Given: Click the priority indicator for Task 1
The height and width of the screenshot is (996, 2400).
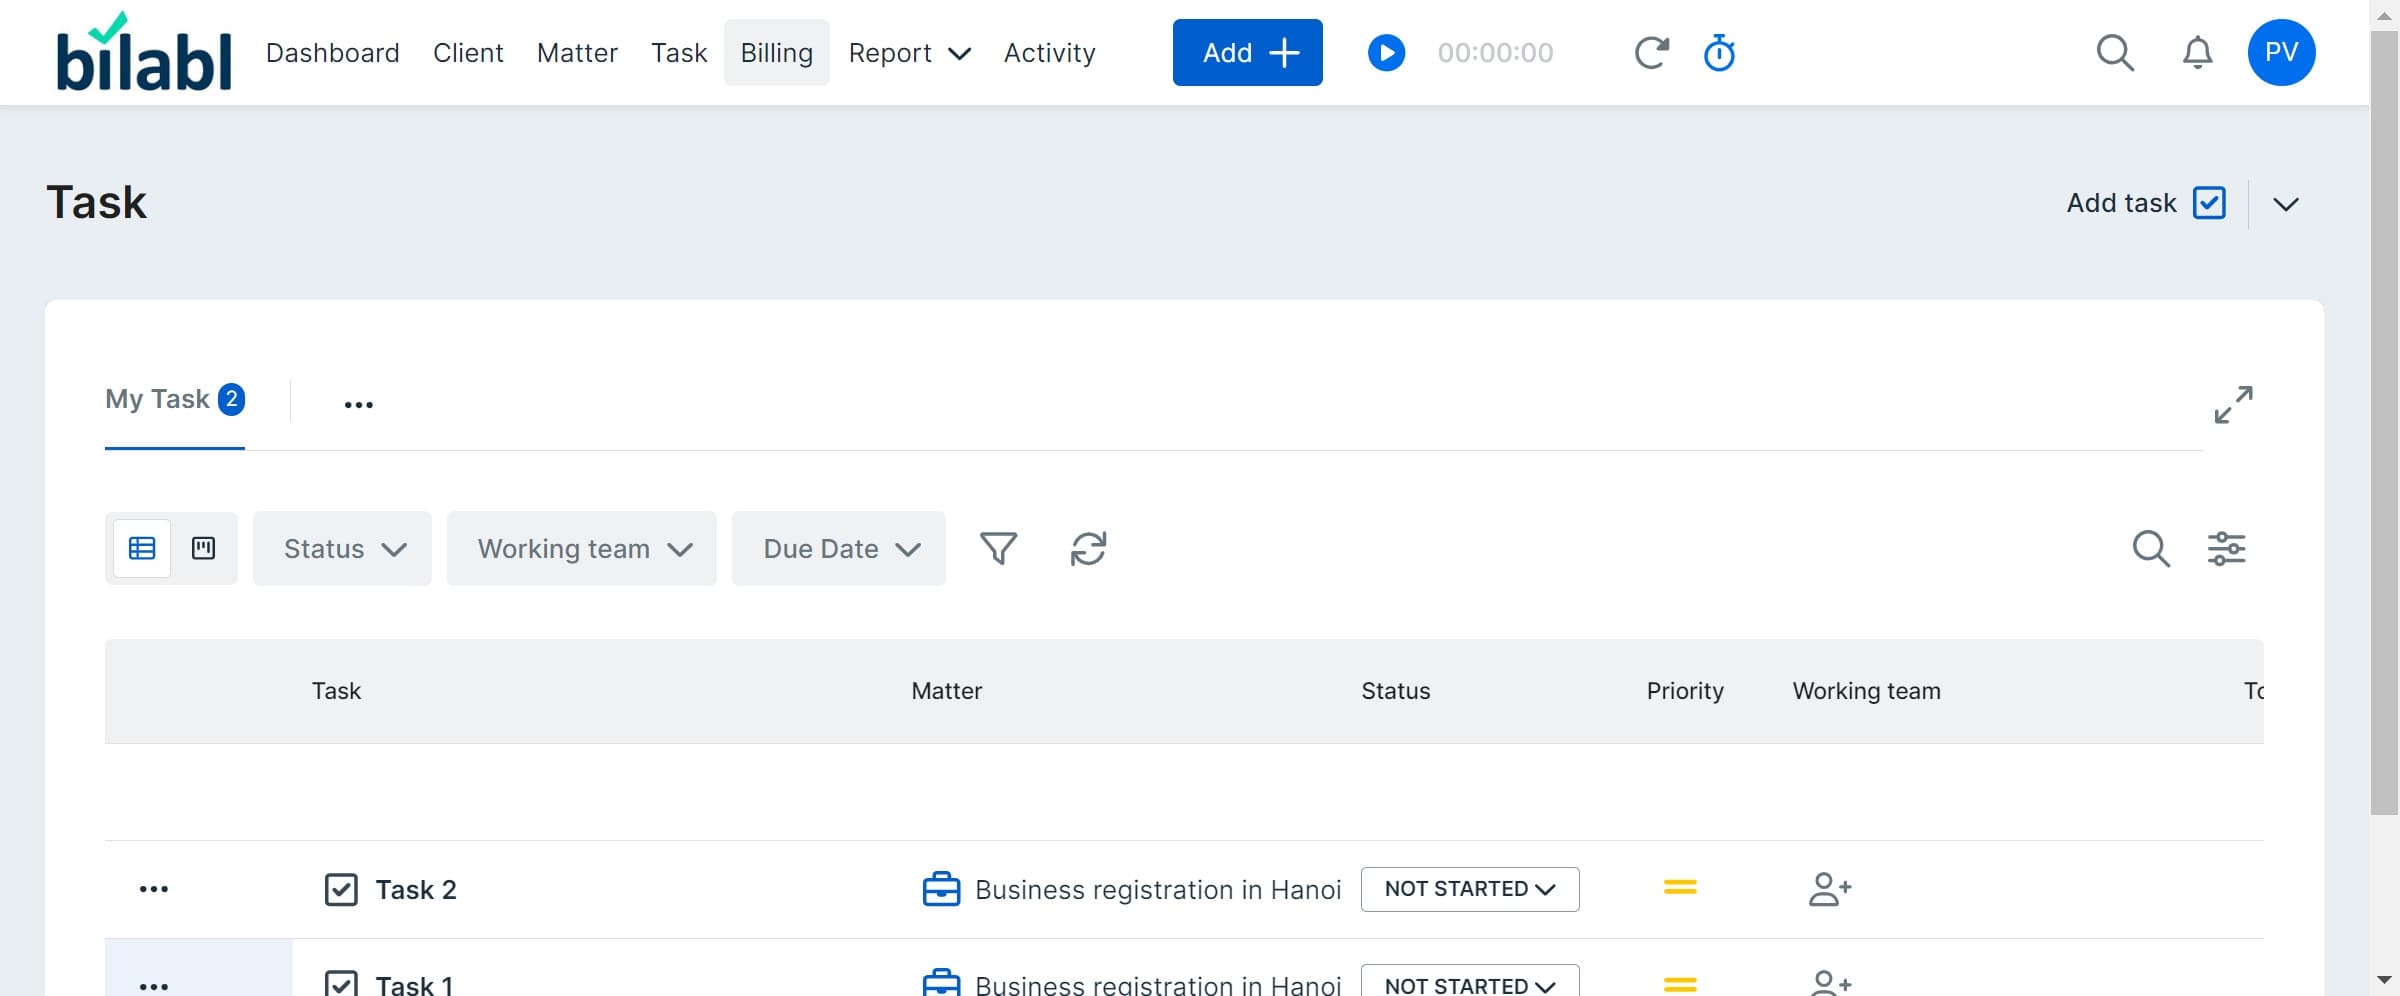Looking at the screenshot, I should 1680,985.
